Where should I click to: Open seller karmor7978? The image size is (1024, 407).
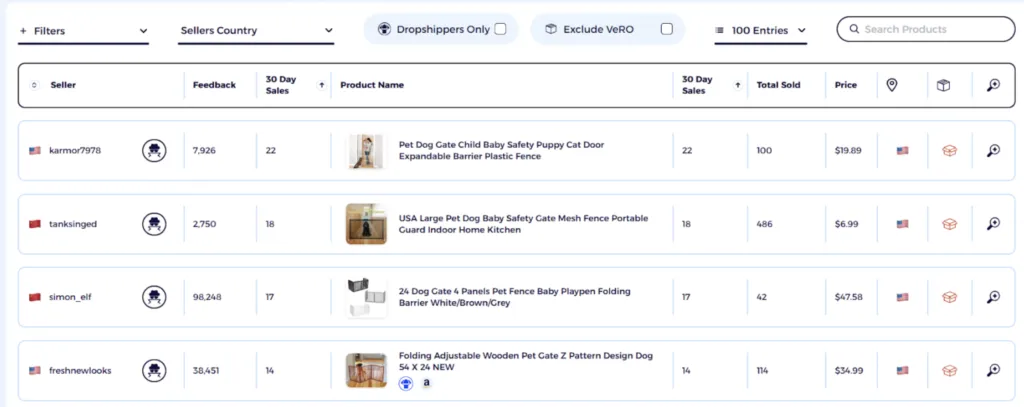pyautogui.click(x=75, y=151)
